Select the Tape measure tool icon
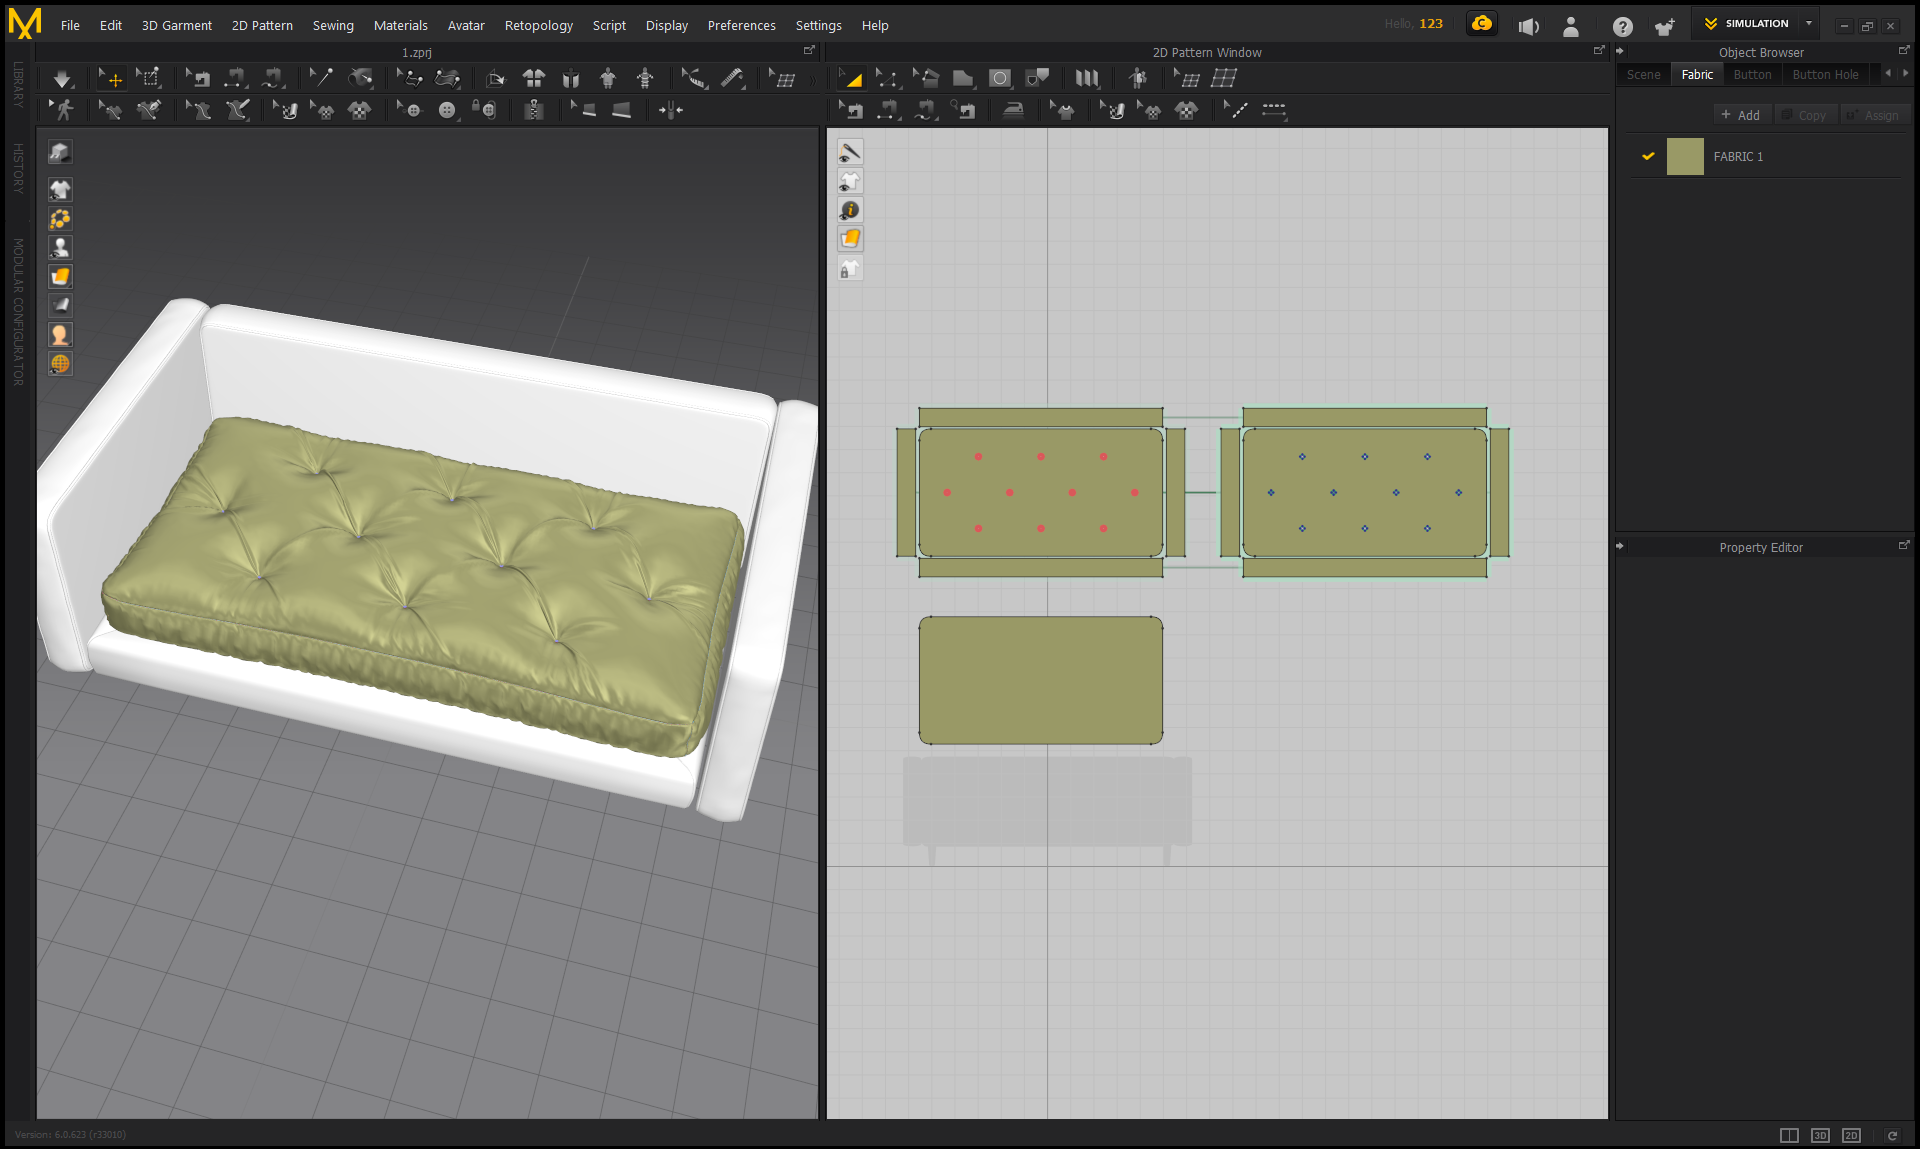Image resolution: width=1920 pixels, height=1149 pixels. tap(733, 79)
